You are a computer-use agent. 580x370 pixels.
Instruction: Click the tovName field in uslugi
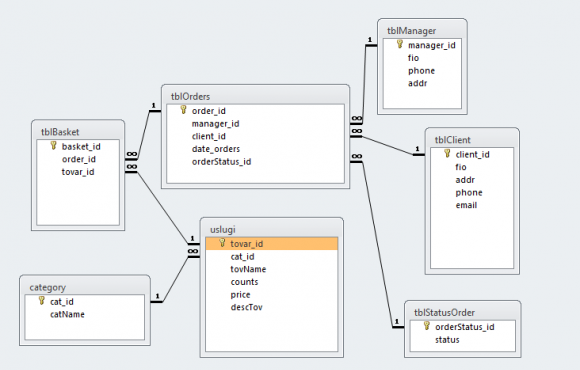[248, 269]
